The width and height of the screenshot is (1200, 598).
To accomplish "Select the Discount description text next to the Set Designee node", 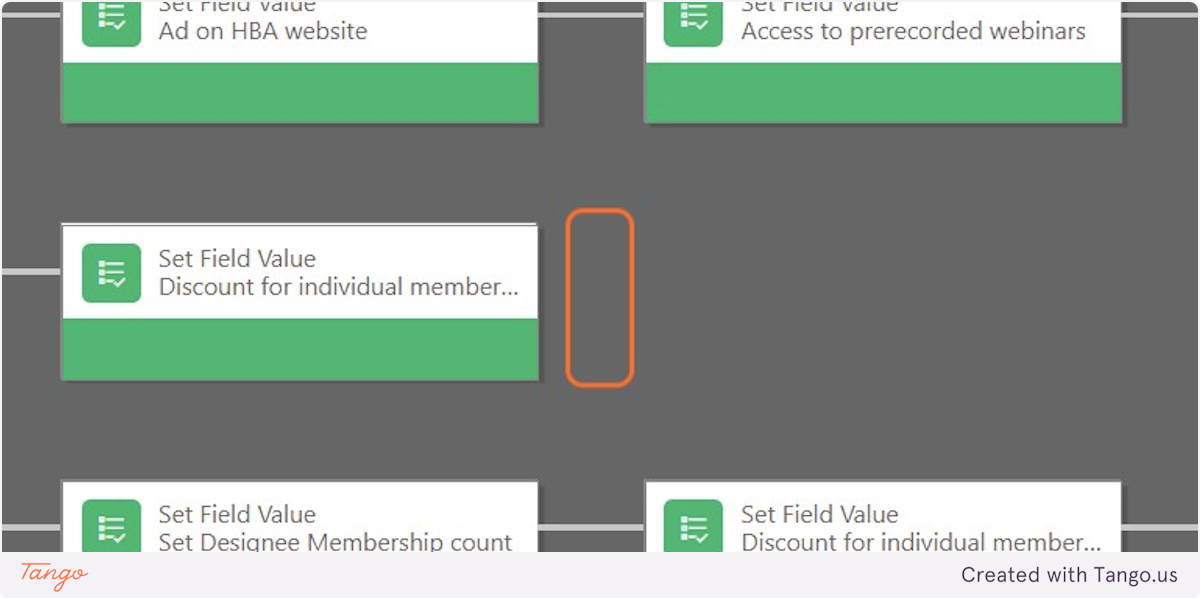I will coord(921,542).
